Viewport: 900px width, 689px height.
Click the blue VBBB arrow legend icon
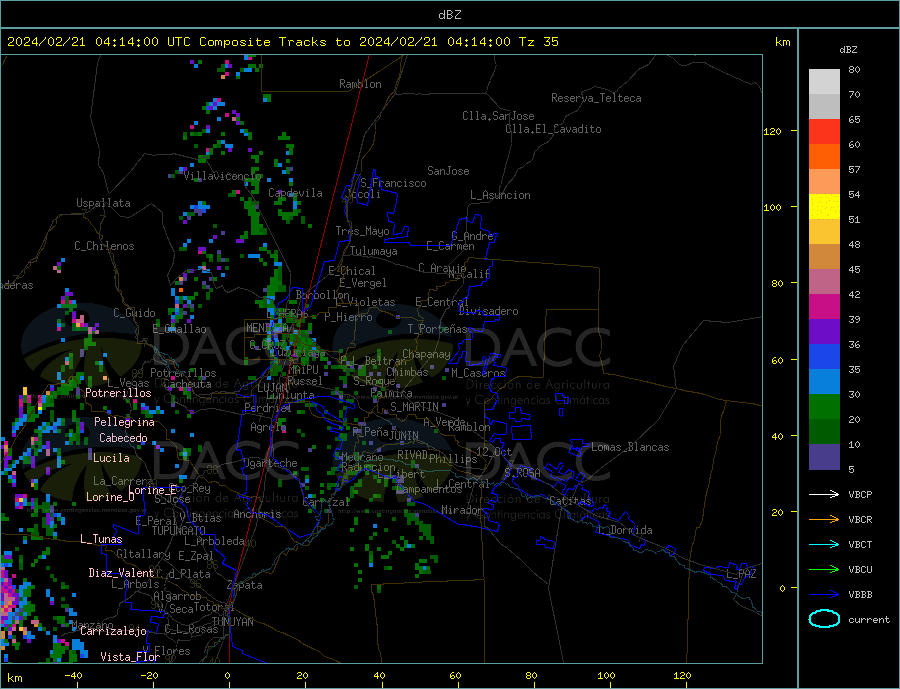[824, 594]
